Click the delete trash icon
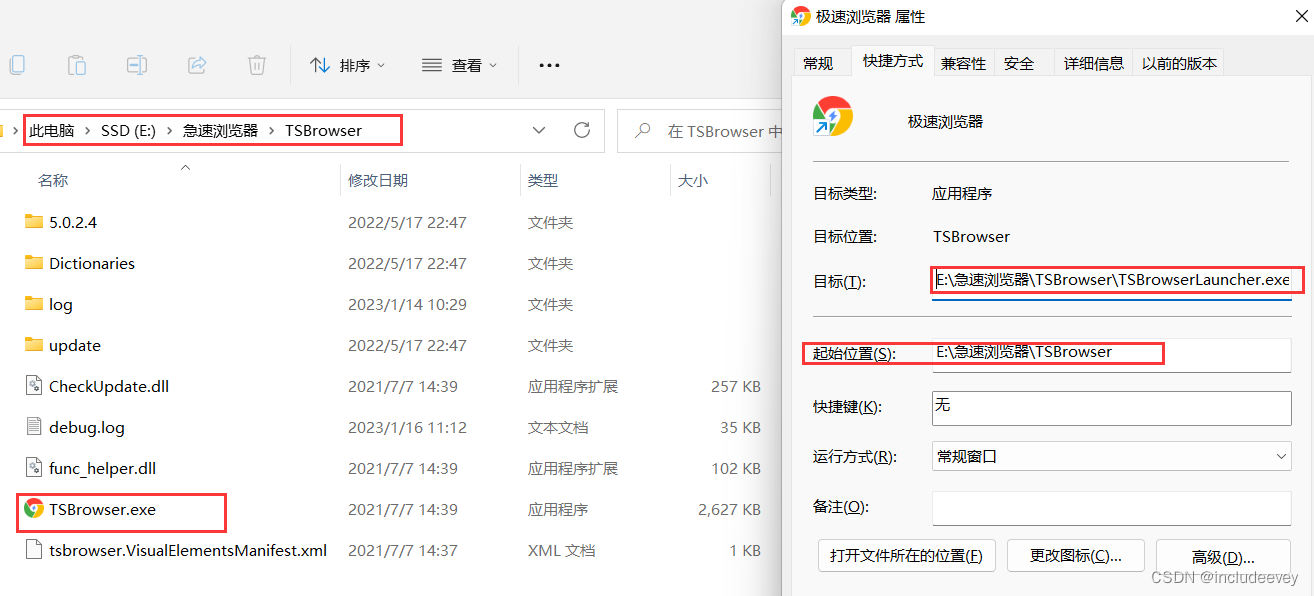Image resolution: width=1314 pixels, height=596 pixels. pyautogui.click(x=257, y=65)
